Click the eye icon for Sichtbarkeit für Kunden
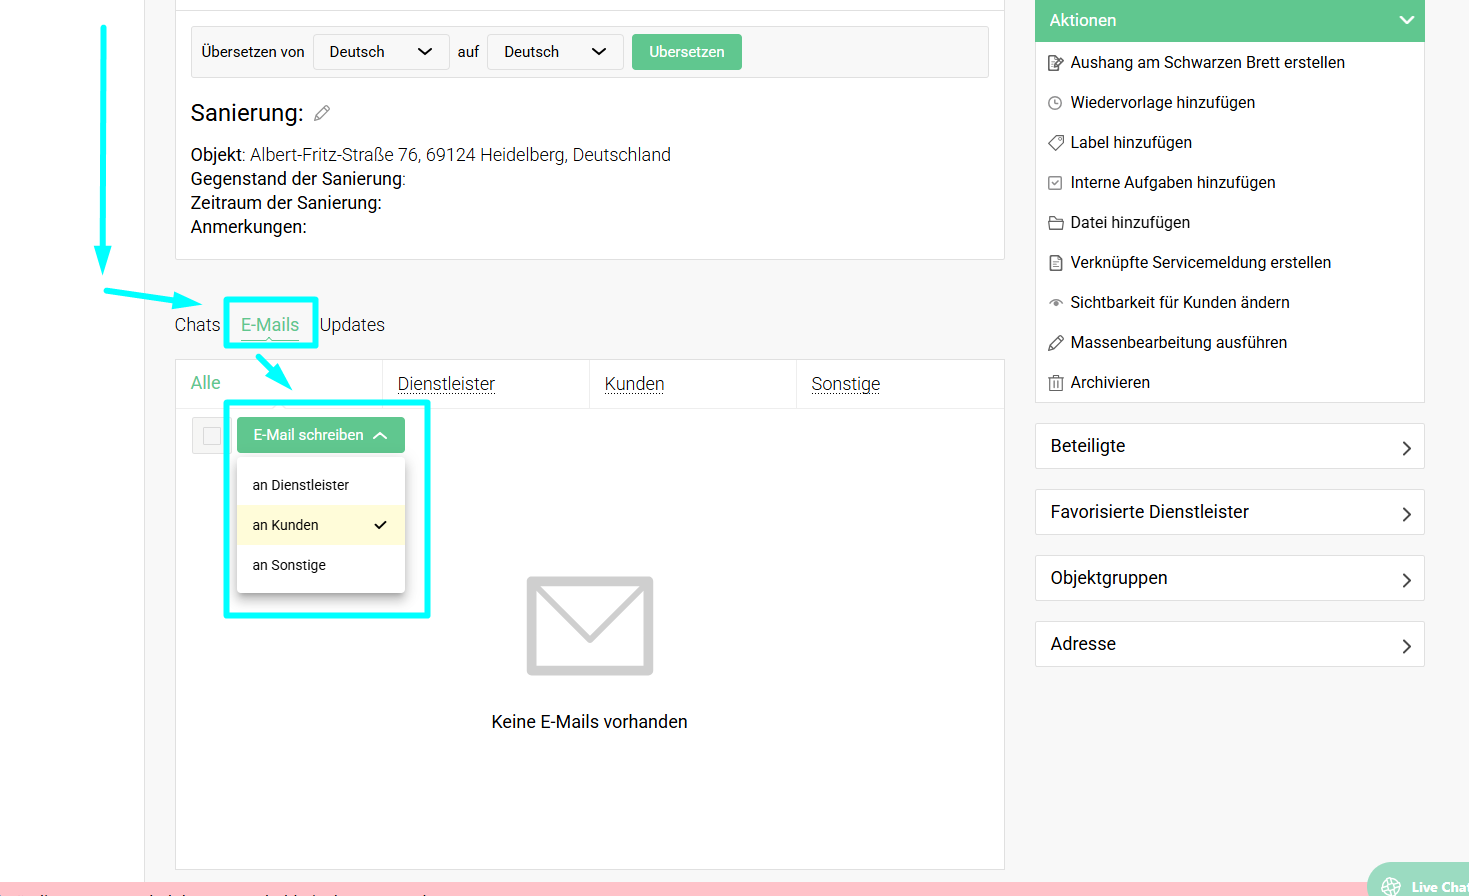 coord(1055,303)
